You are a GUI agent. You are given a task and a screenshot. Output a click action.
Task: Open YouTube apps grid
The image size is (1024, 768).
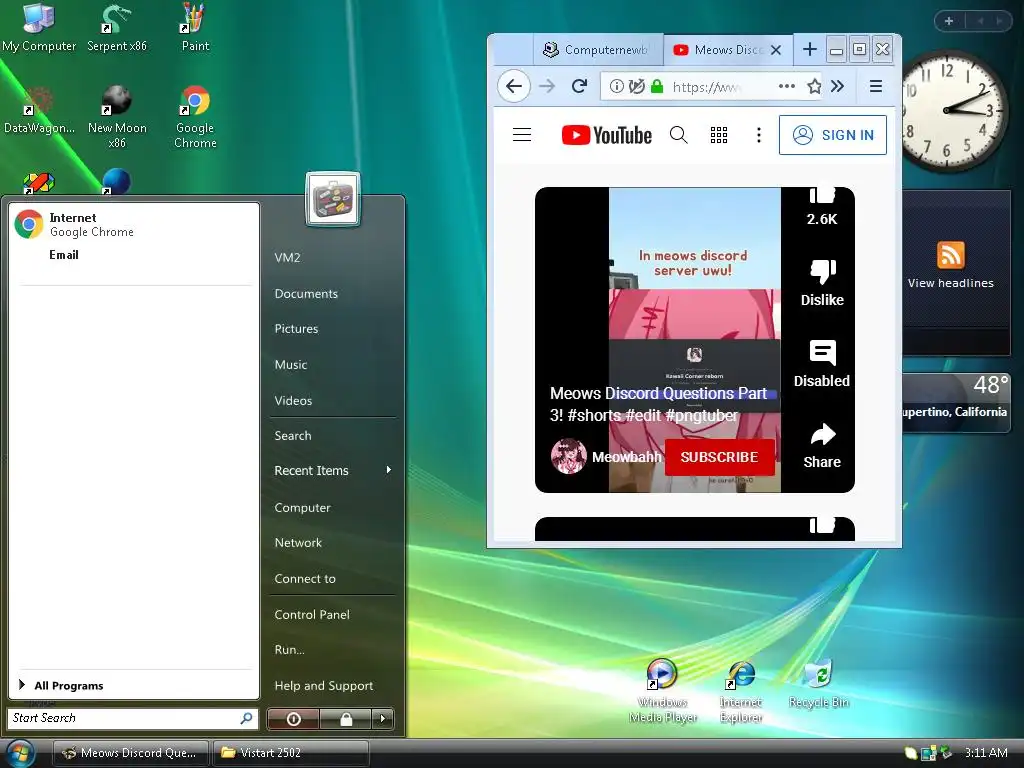718,135
